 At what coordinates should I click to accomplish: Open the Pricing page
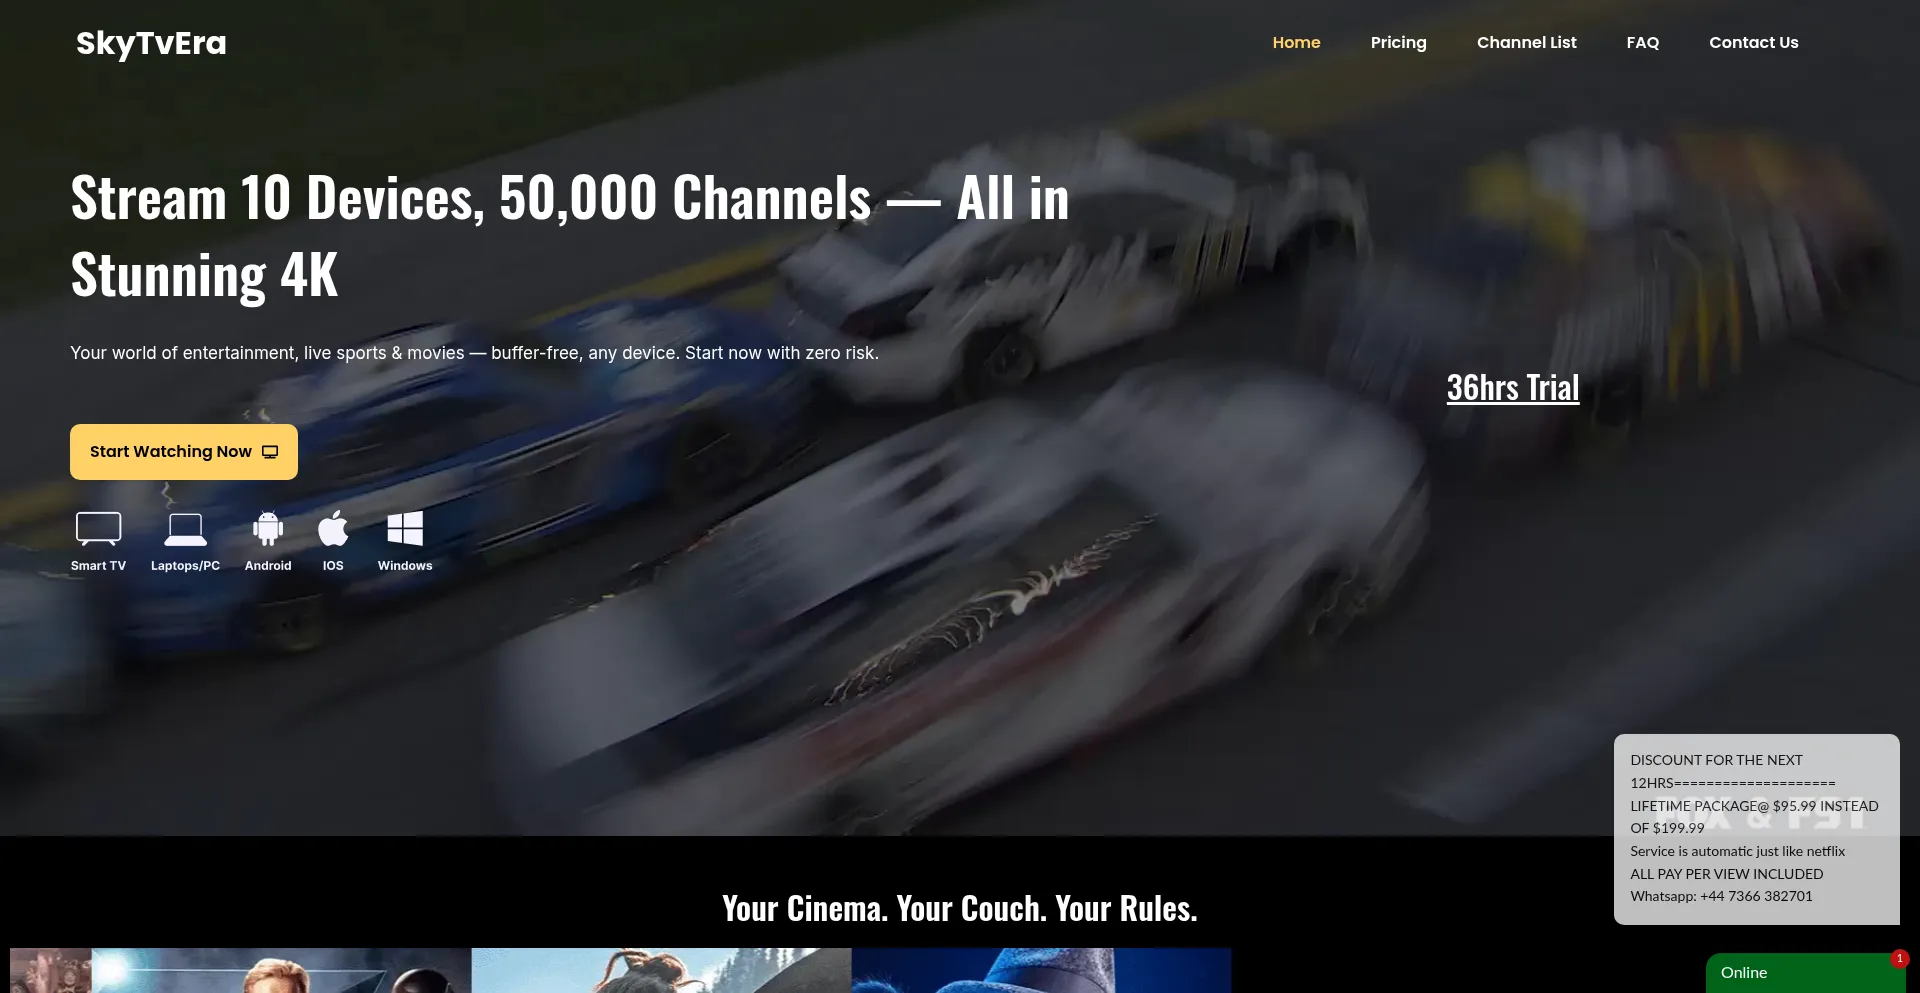[1398, 42]
